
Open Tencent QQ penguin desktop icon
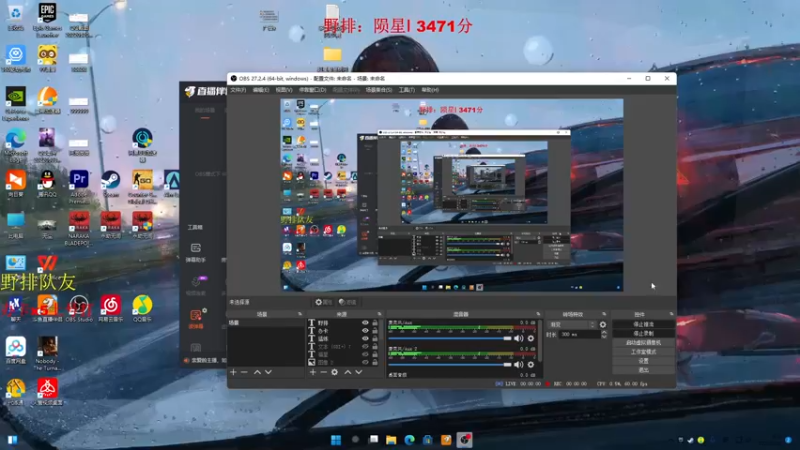[47, 184]
